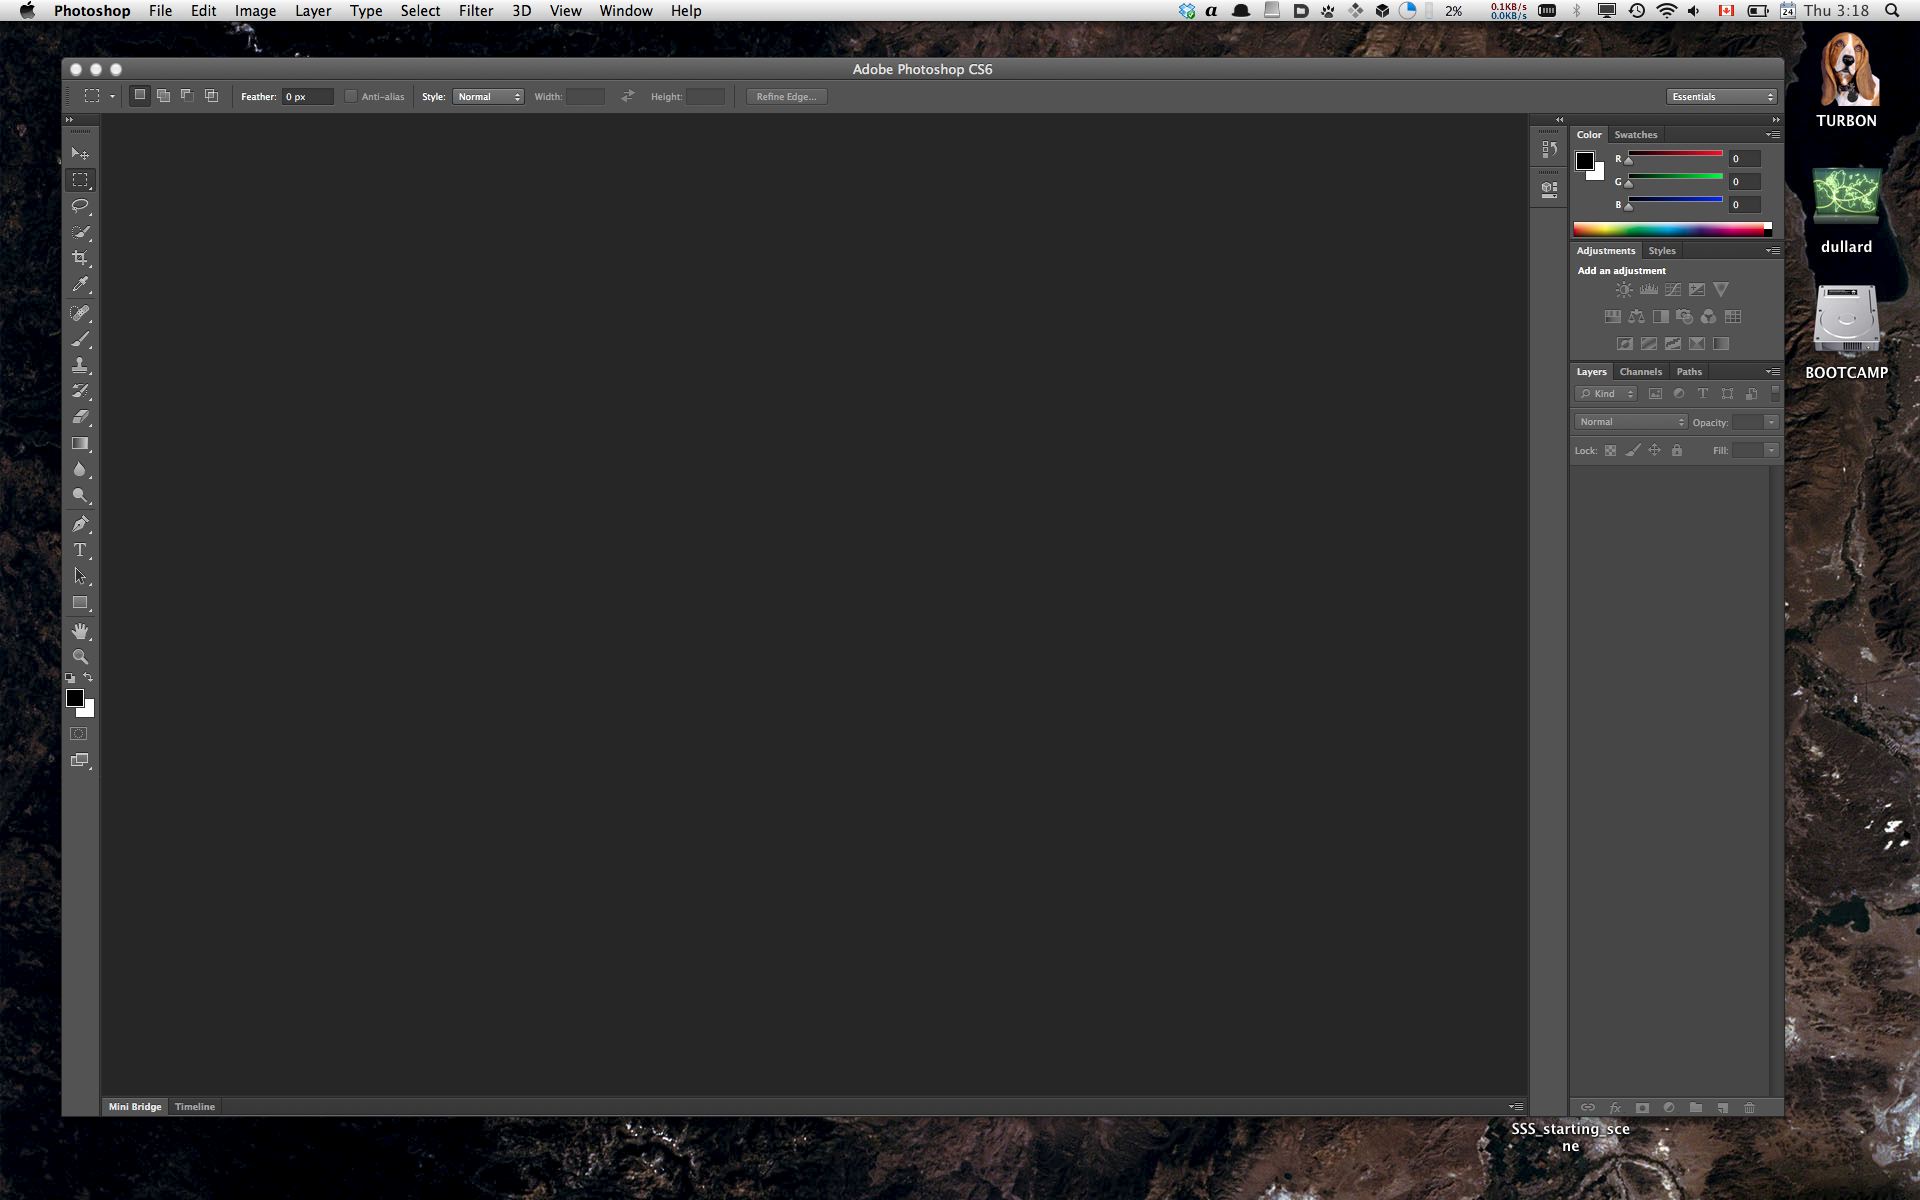This screenshot has height=1200, width=1920.
Task: Select the Rectangular Marquee tool
Action: click(79, 180)
